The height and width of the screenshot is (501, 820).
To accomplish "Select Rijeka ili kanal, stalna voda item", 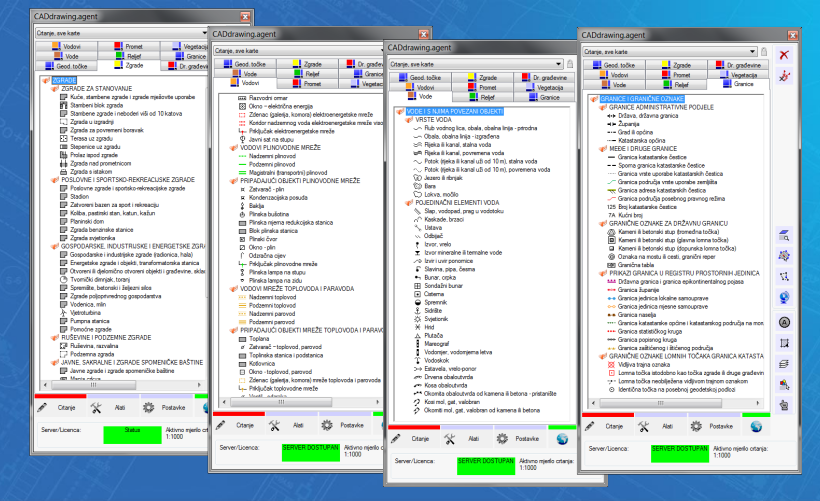I will click(458, 145).
